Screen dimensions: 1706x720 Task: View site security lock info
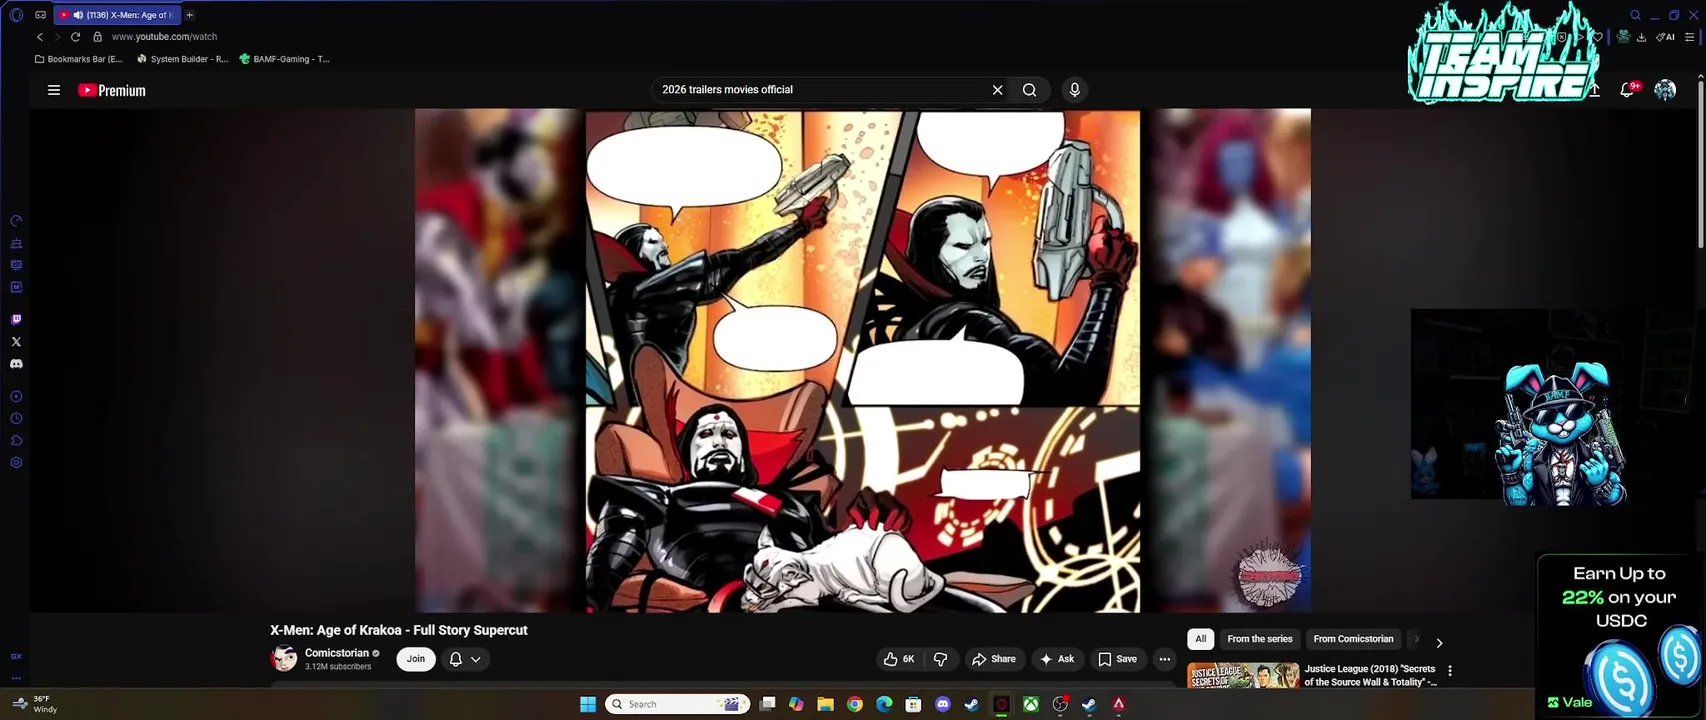(97, 37)
